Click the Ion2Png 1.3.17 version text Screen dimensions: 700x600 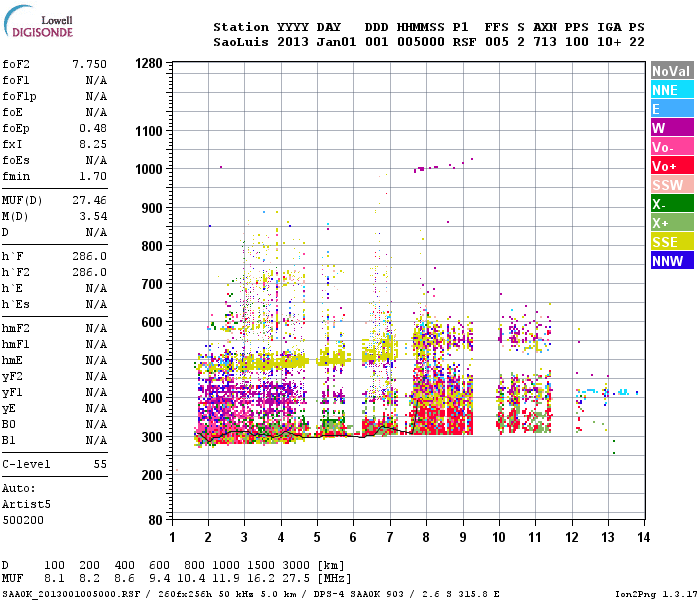(656, 594)
